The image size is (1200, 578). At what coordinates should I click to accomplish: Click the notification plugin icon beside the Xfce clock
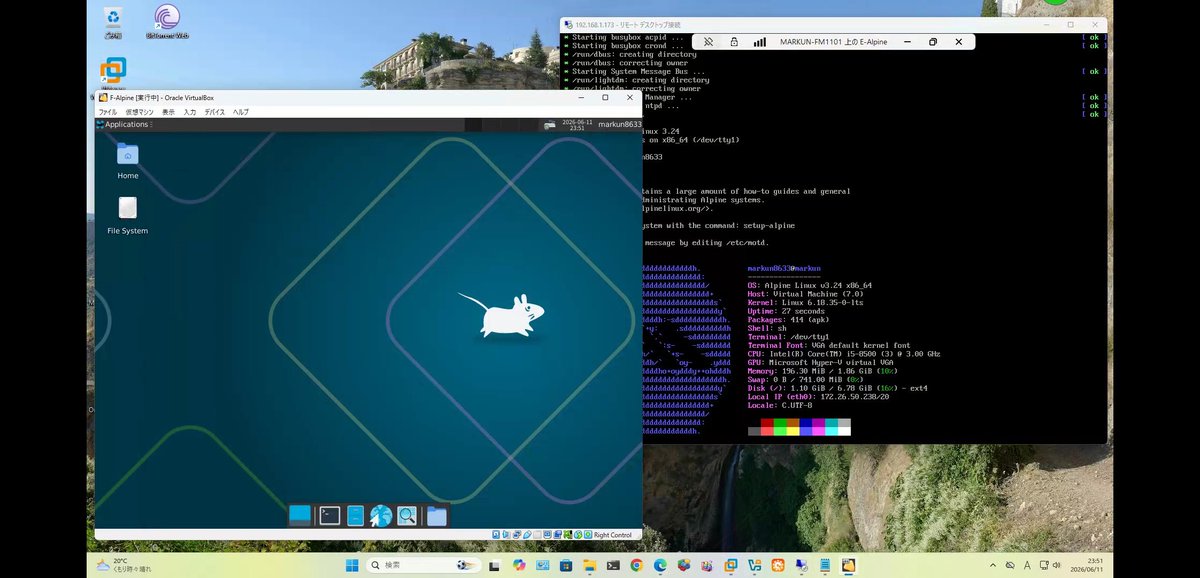(x=550, y=125)
